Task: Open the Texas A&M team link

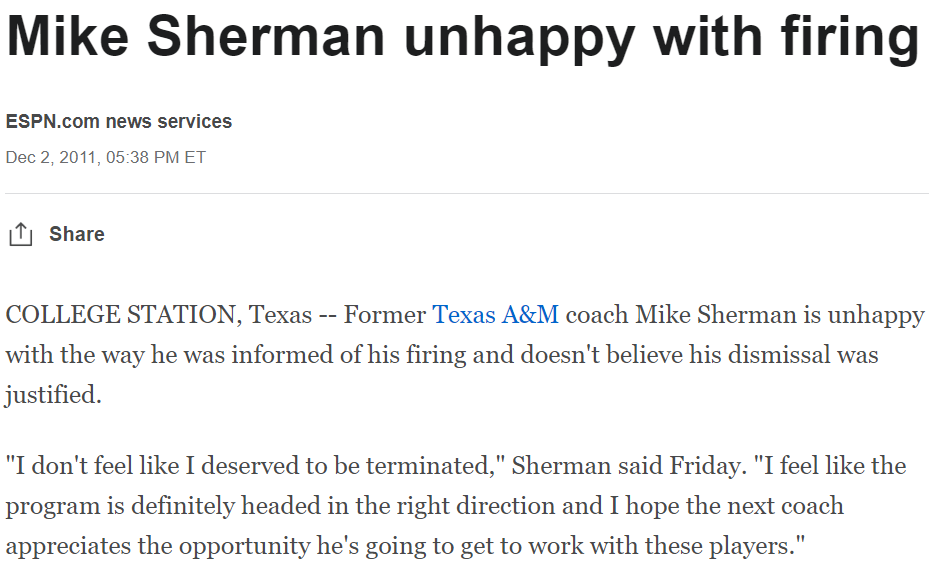Action: coord(495,315)
